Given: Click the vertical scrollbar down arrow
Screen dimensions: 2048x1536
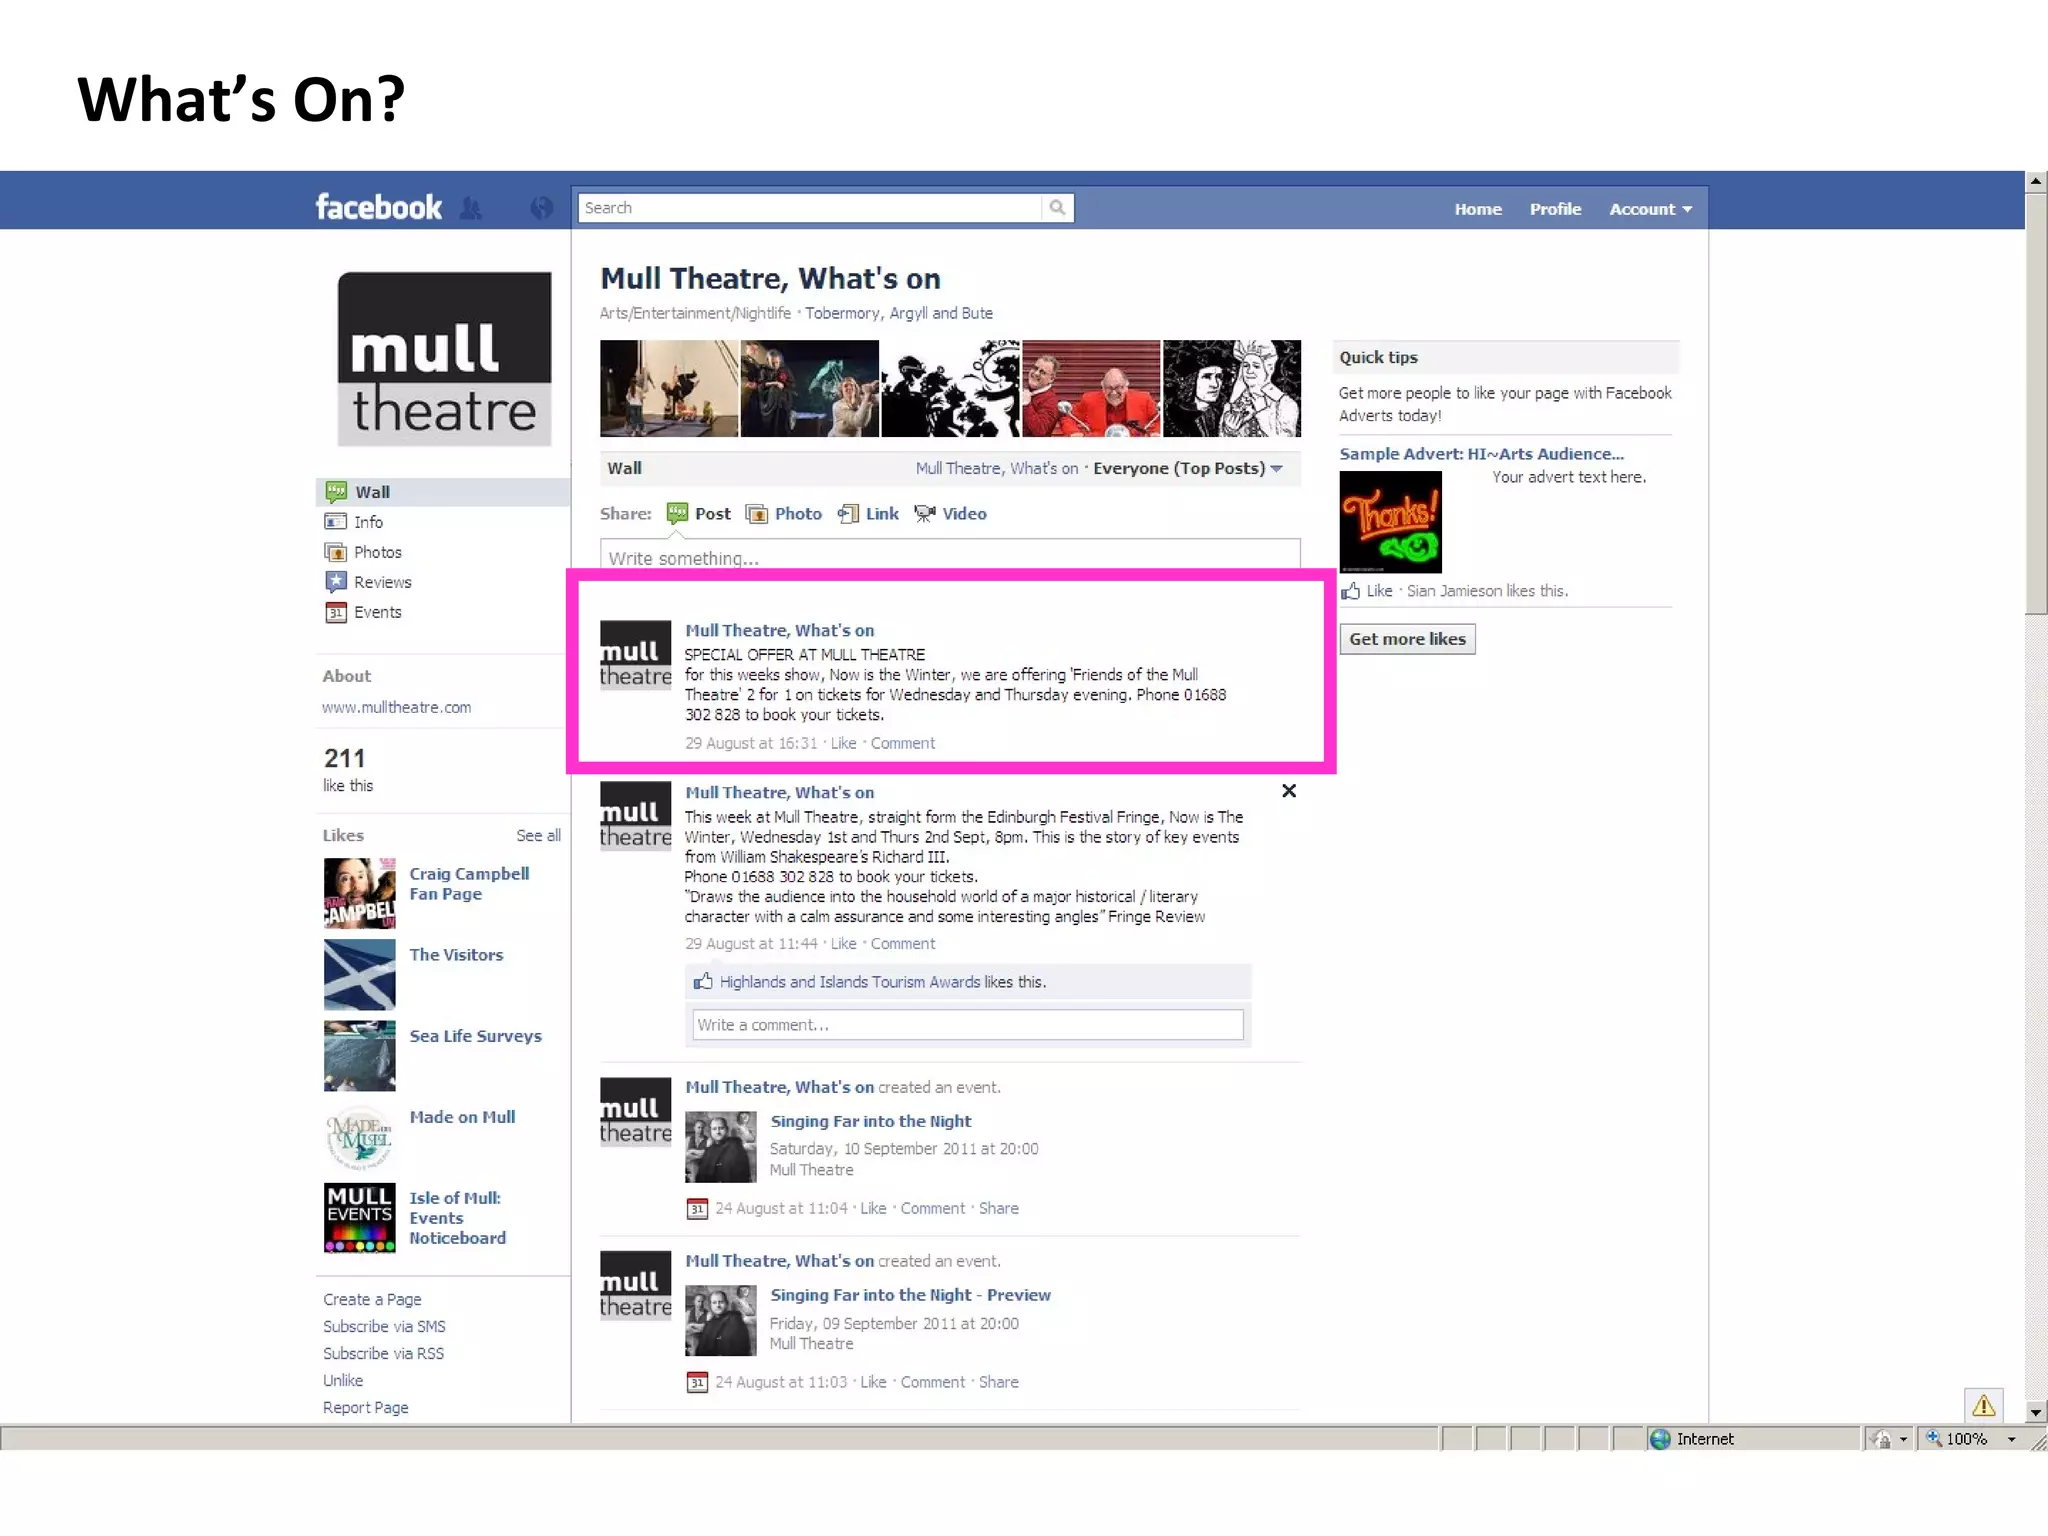Looking at the screenshot, I should pyautogui.click(x=2035, y=1412).
